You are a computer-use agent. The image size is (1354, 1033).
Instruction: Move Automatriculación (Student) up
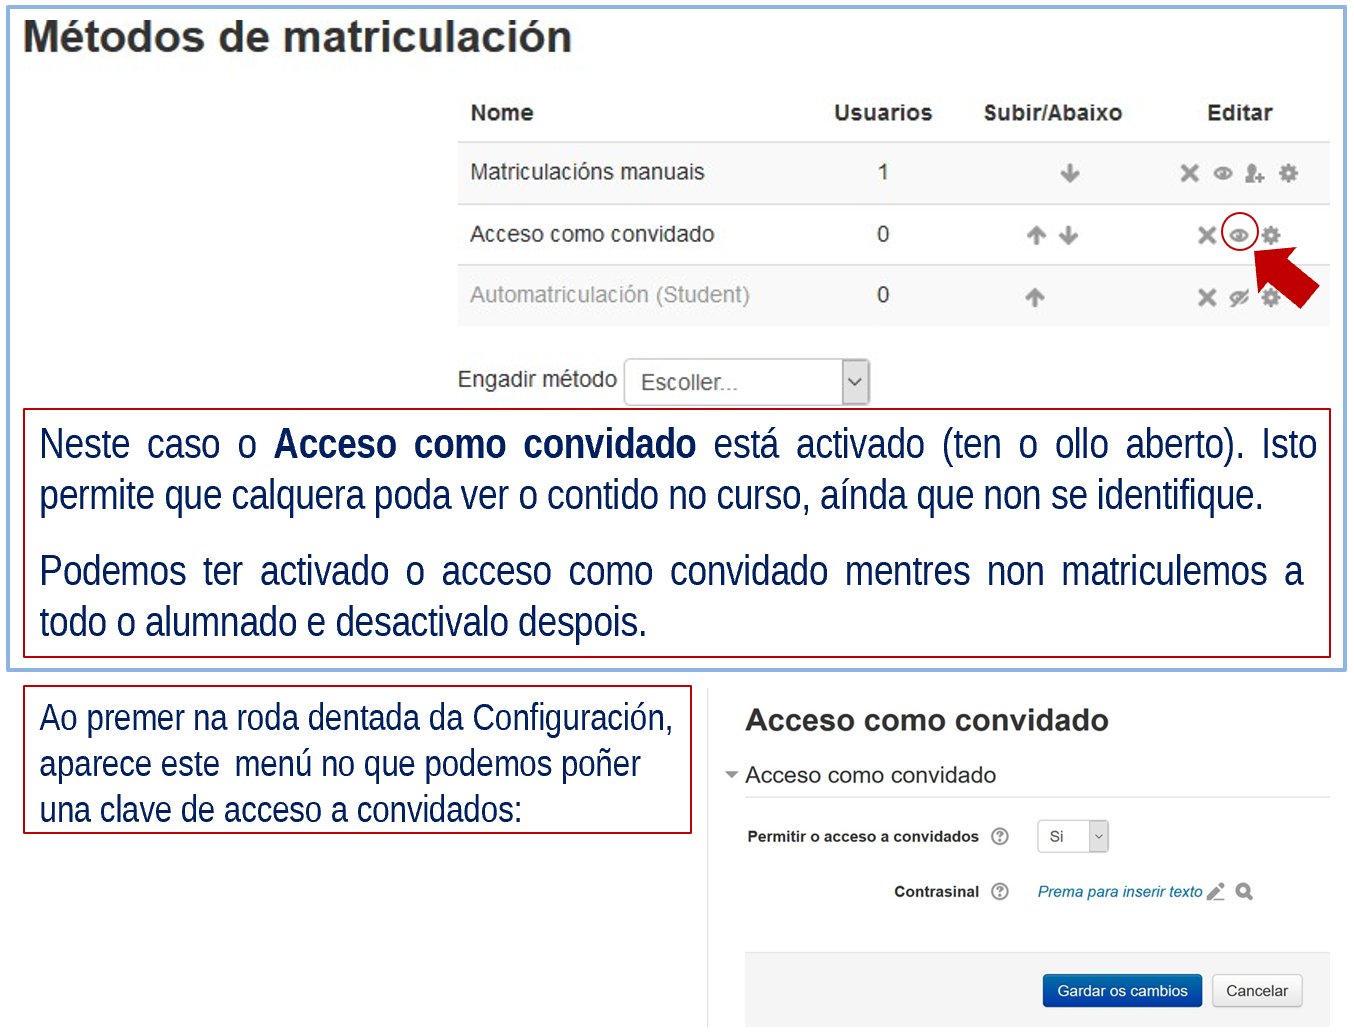1035,297
